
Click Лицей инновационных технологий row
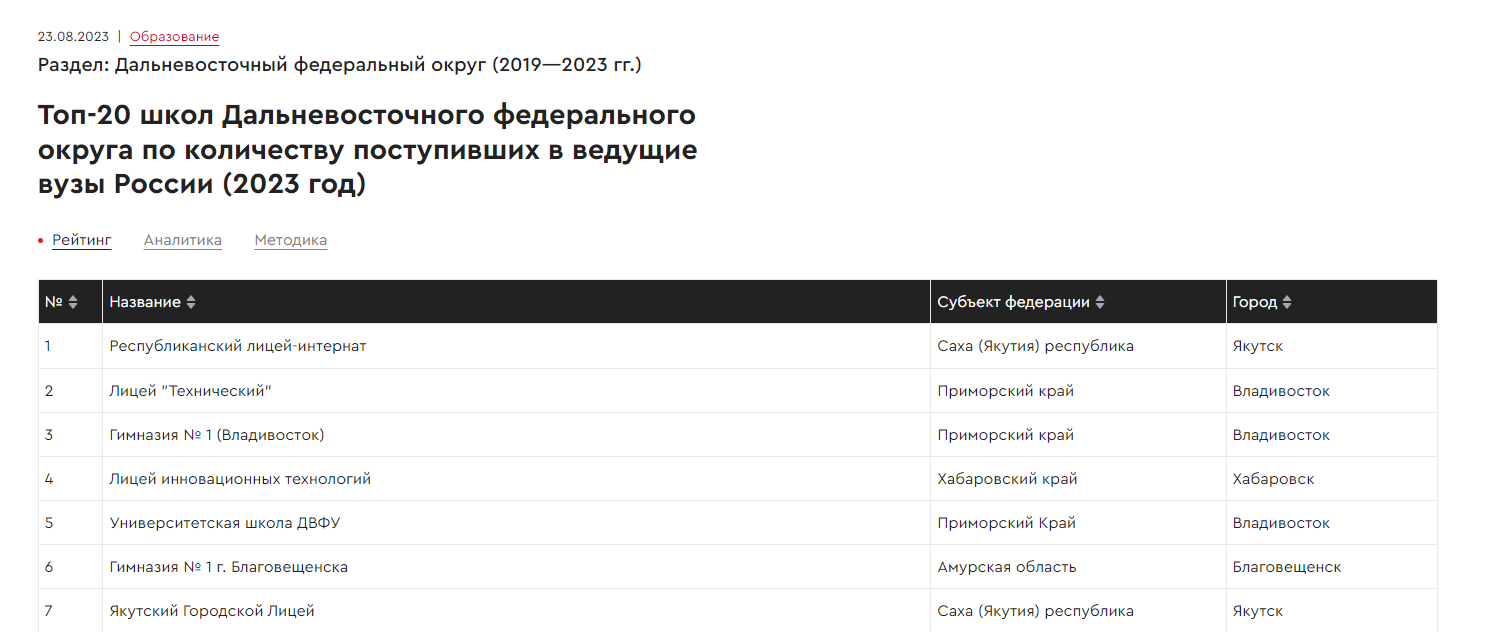point(738,479)
